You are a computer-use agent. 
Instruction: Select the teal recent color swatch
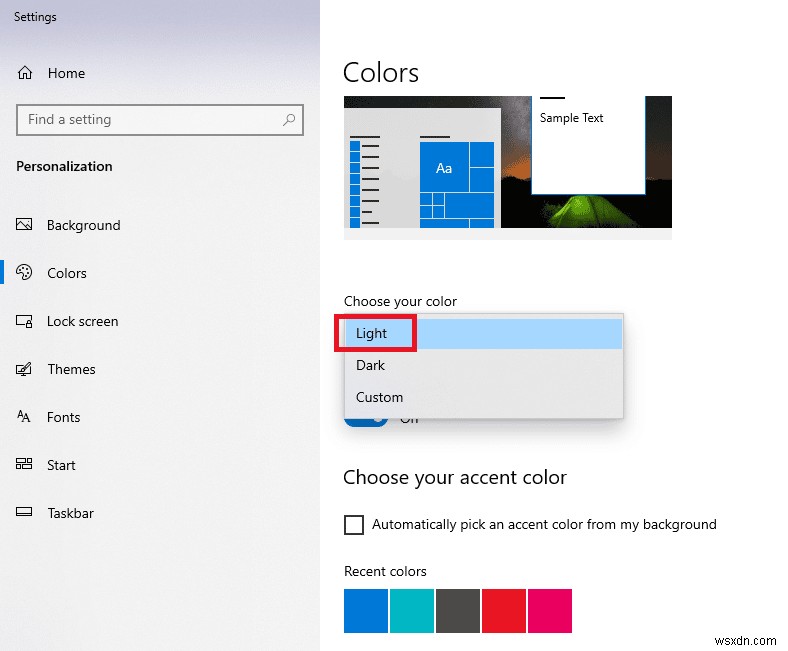[412, 611]
